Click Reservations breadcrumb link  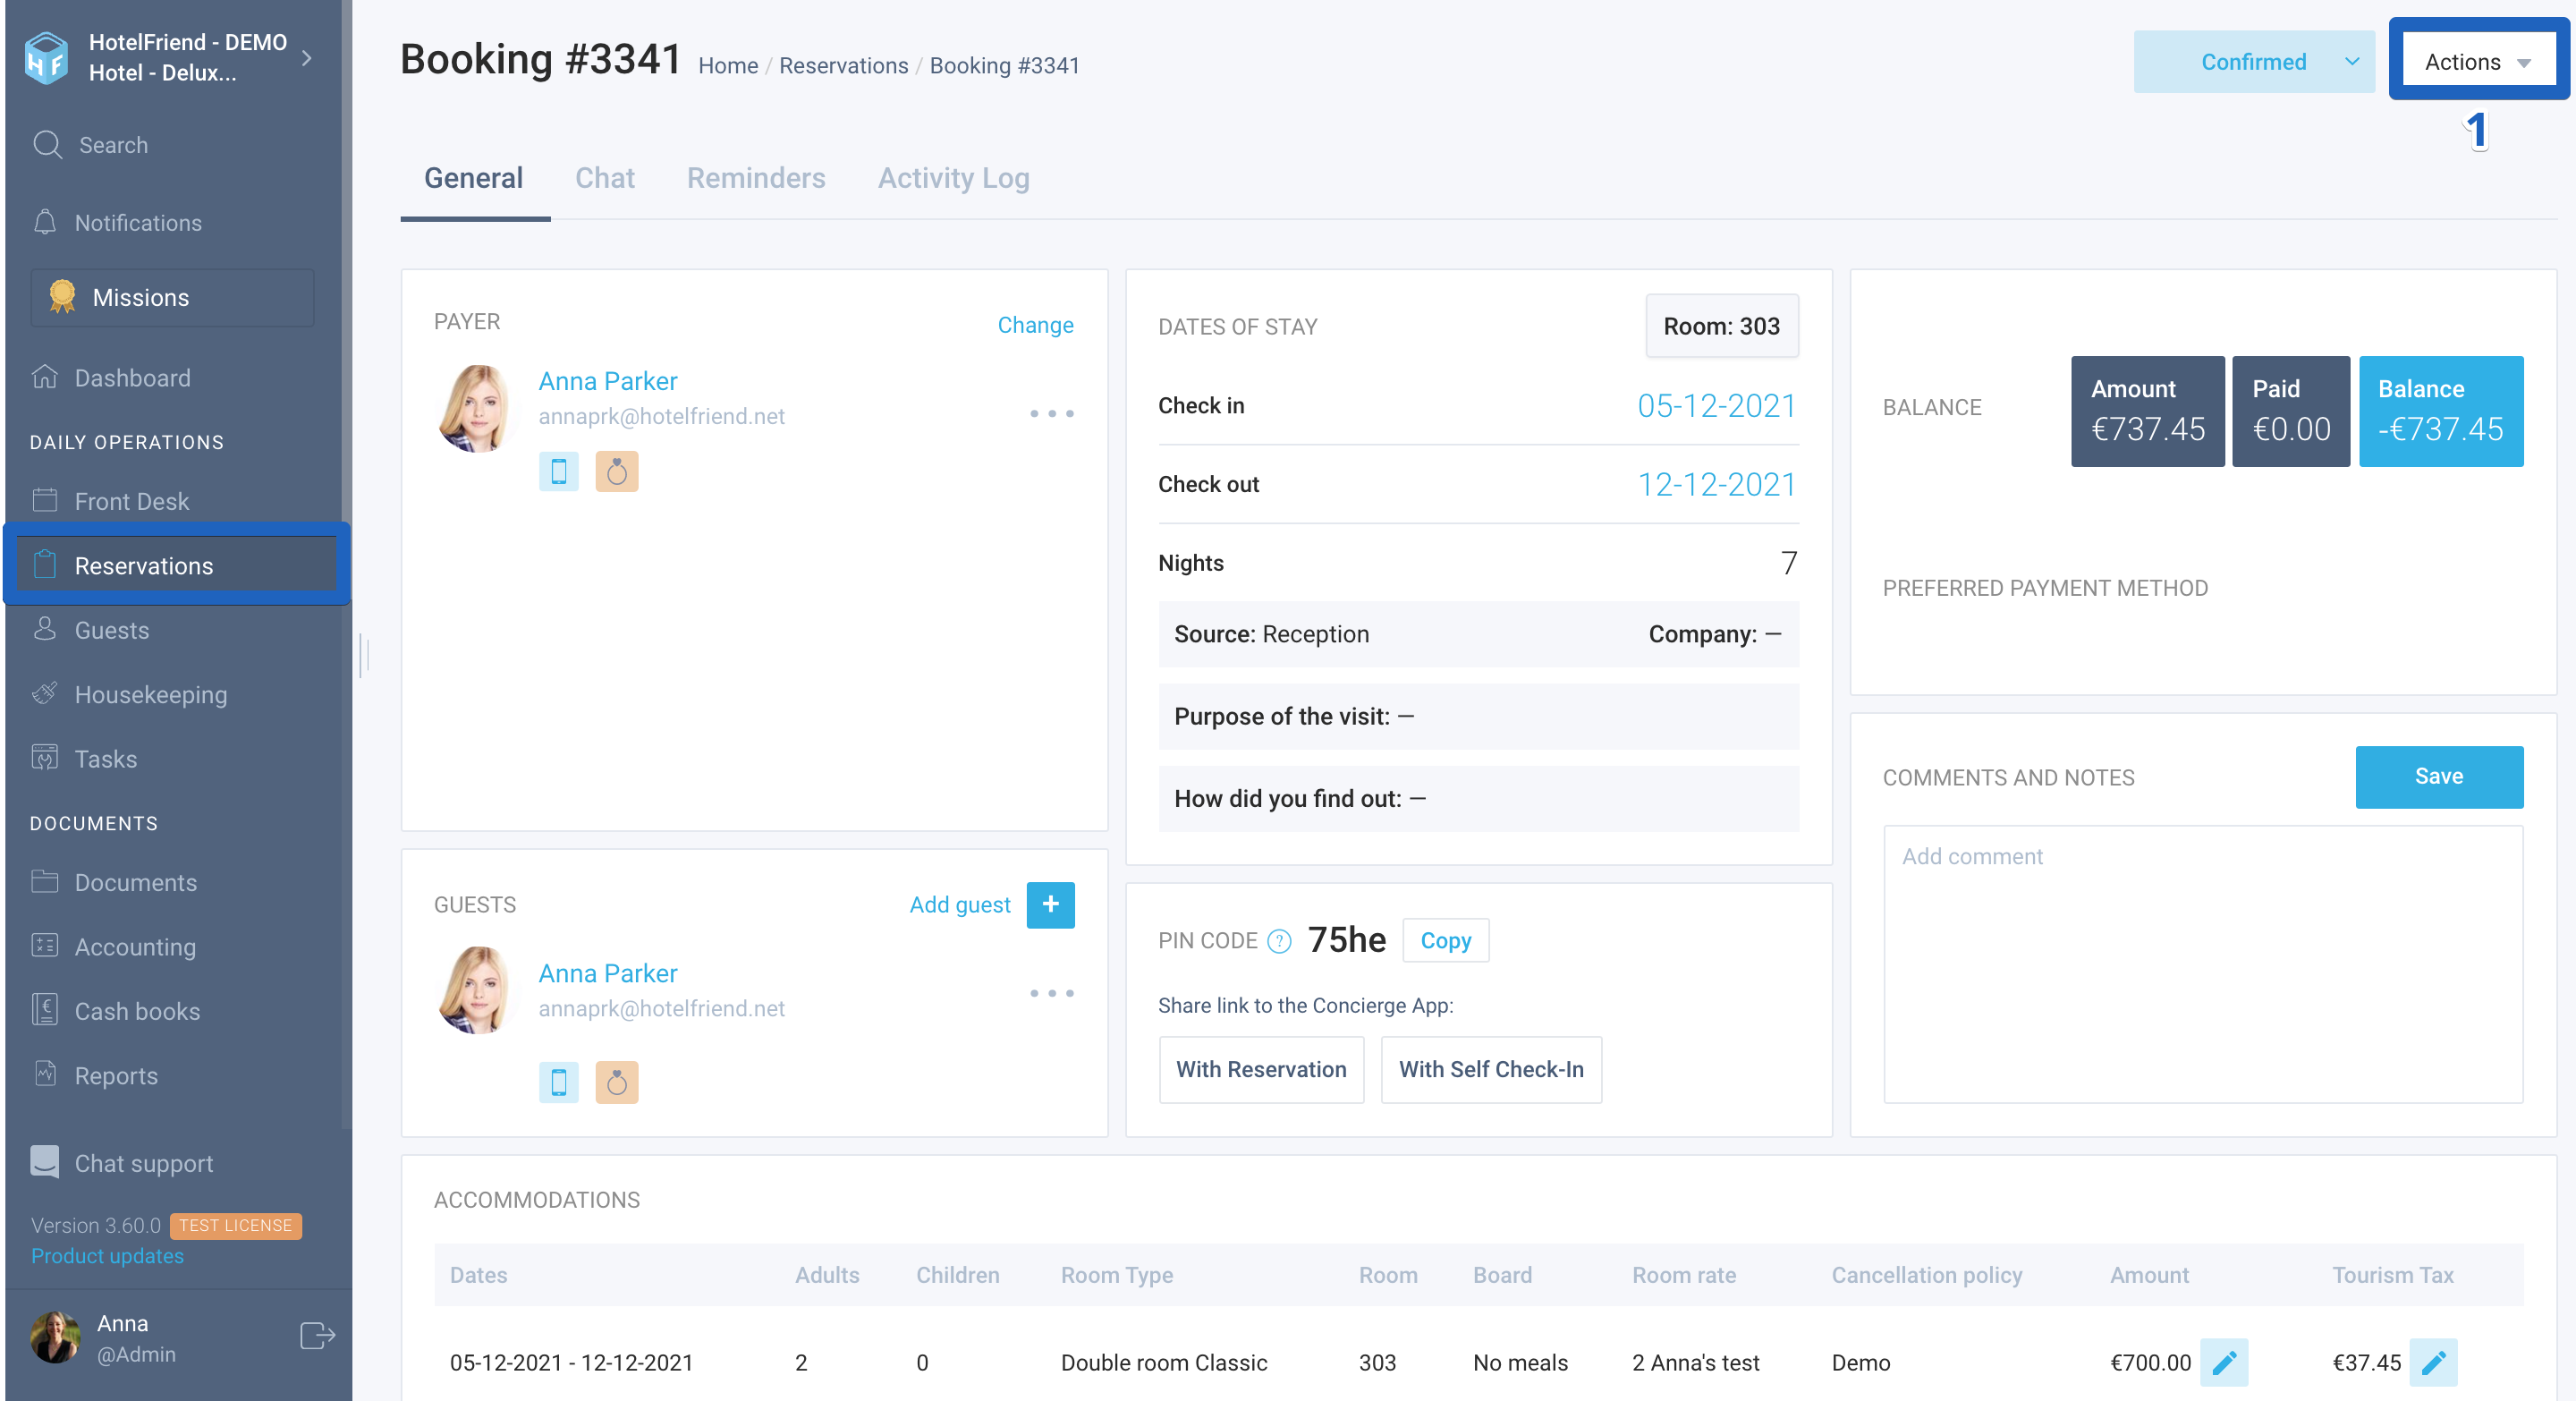coord(844,65)
